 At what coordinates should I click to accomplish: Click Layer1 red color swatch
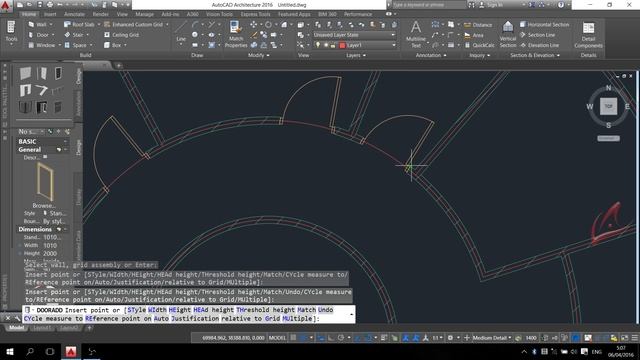tap(342, 45)
